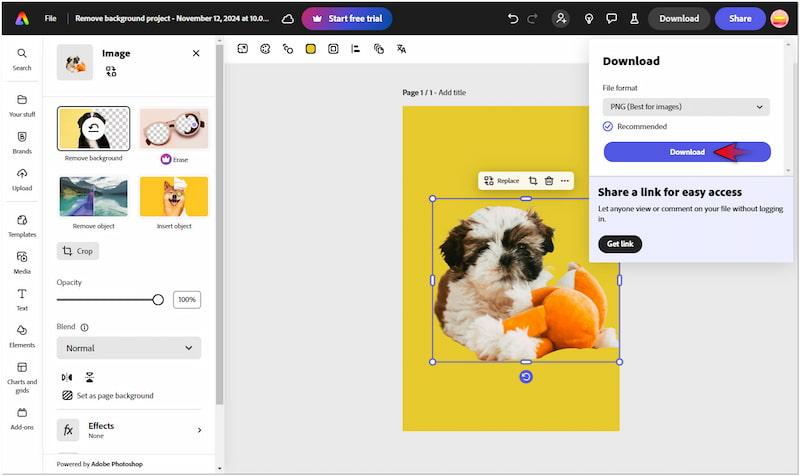
Task: Open Elements in left sidebar
Action: (22, 336)
